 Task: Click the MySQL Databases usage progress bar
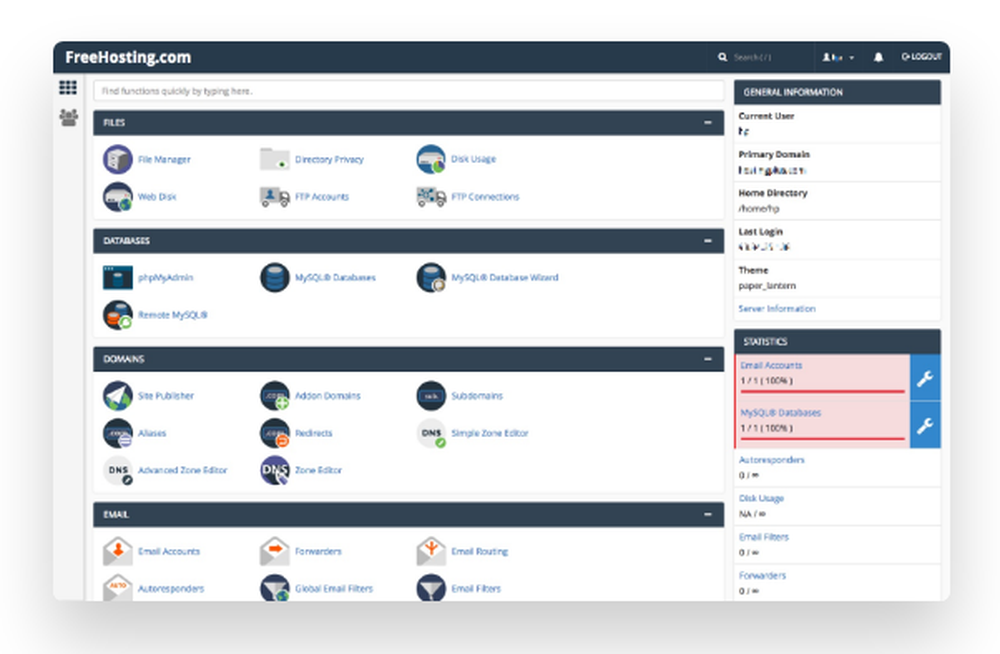point(822,439)
